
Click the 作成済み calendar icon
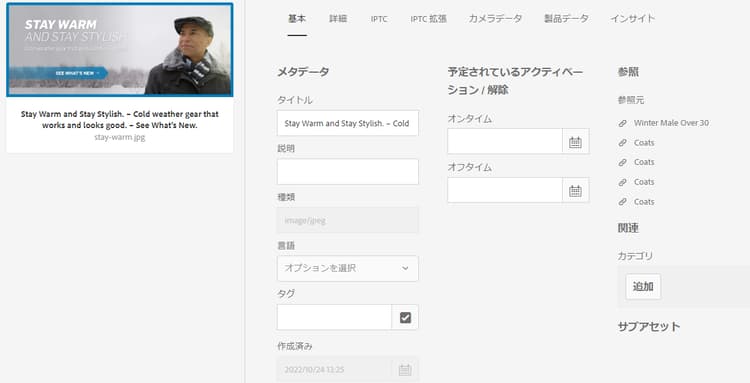[405, 370]
